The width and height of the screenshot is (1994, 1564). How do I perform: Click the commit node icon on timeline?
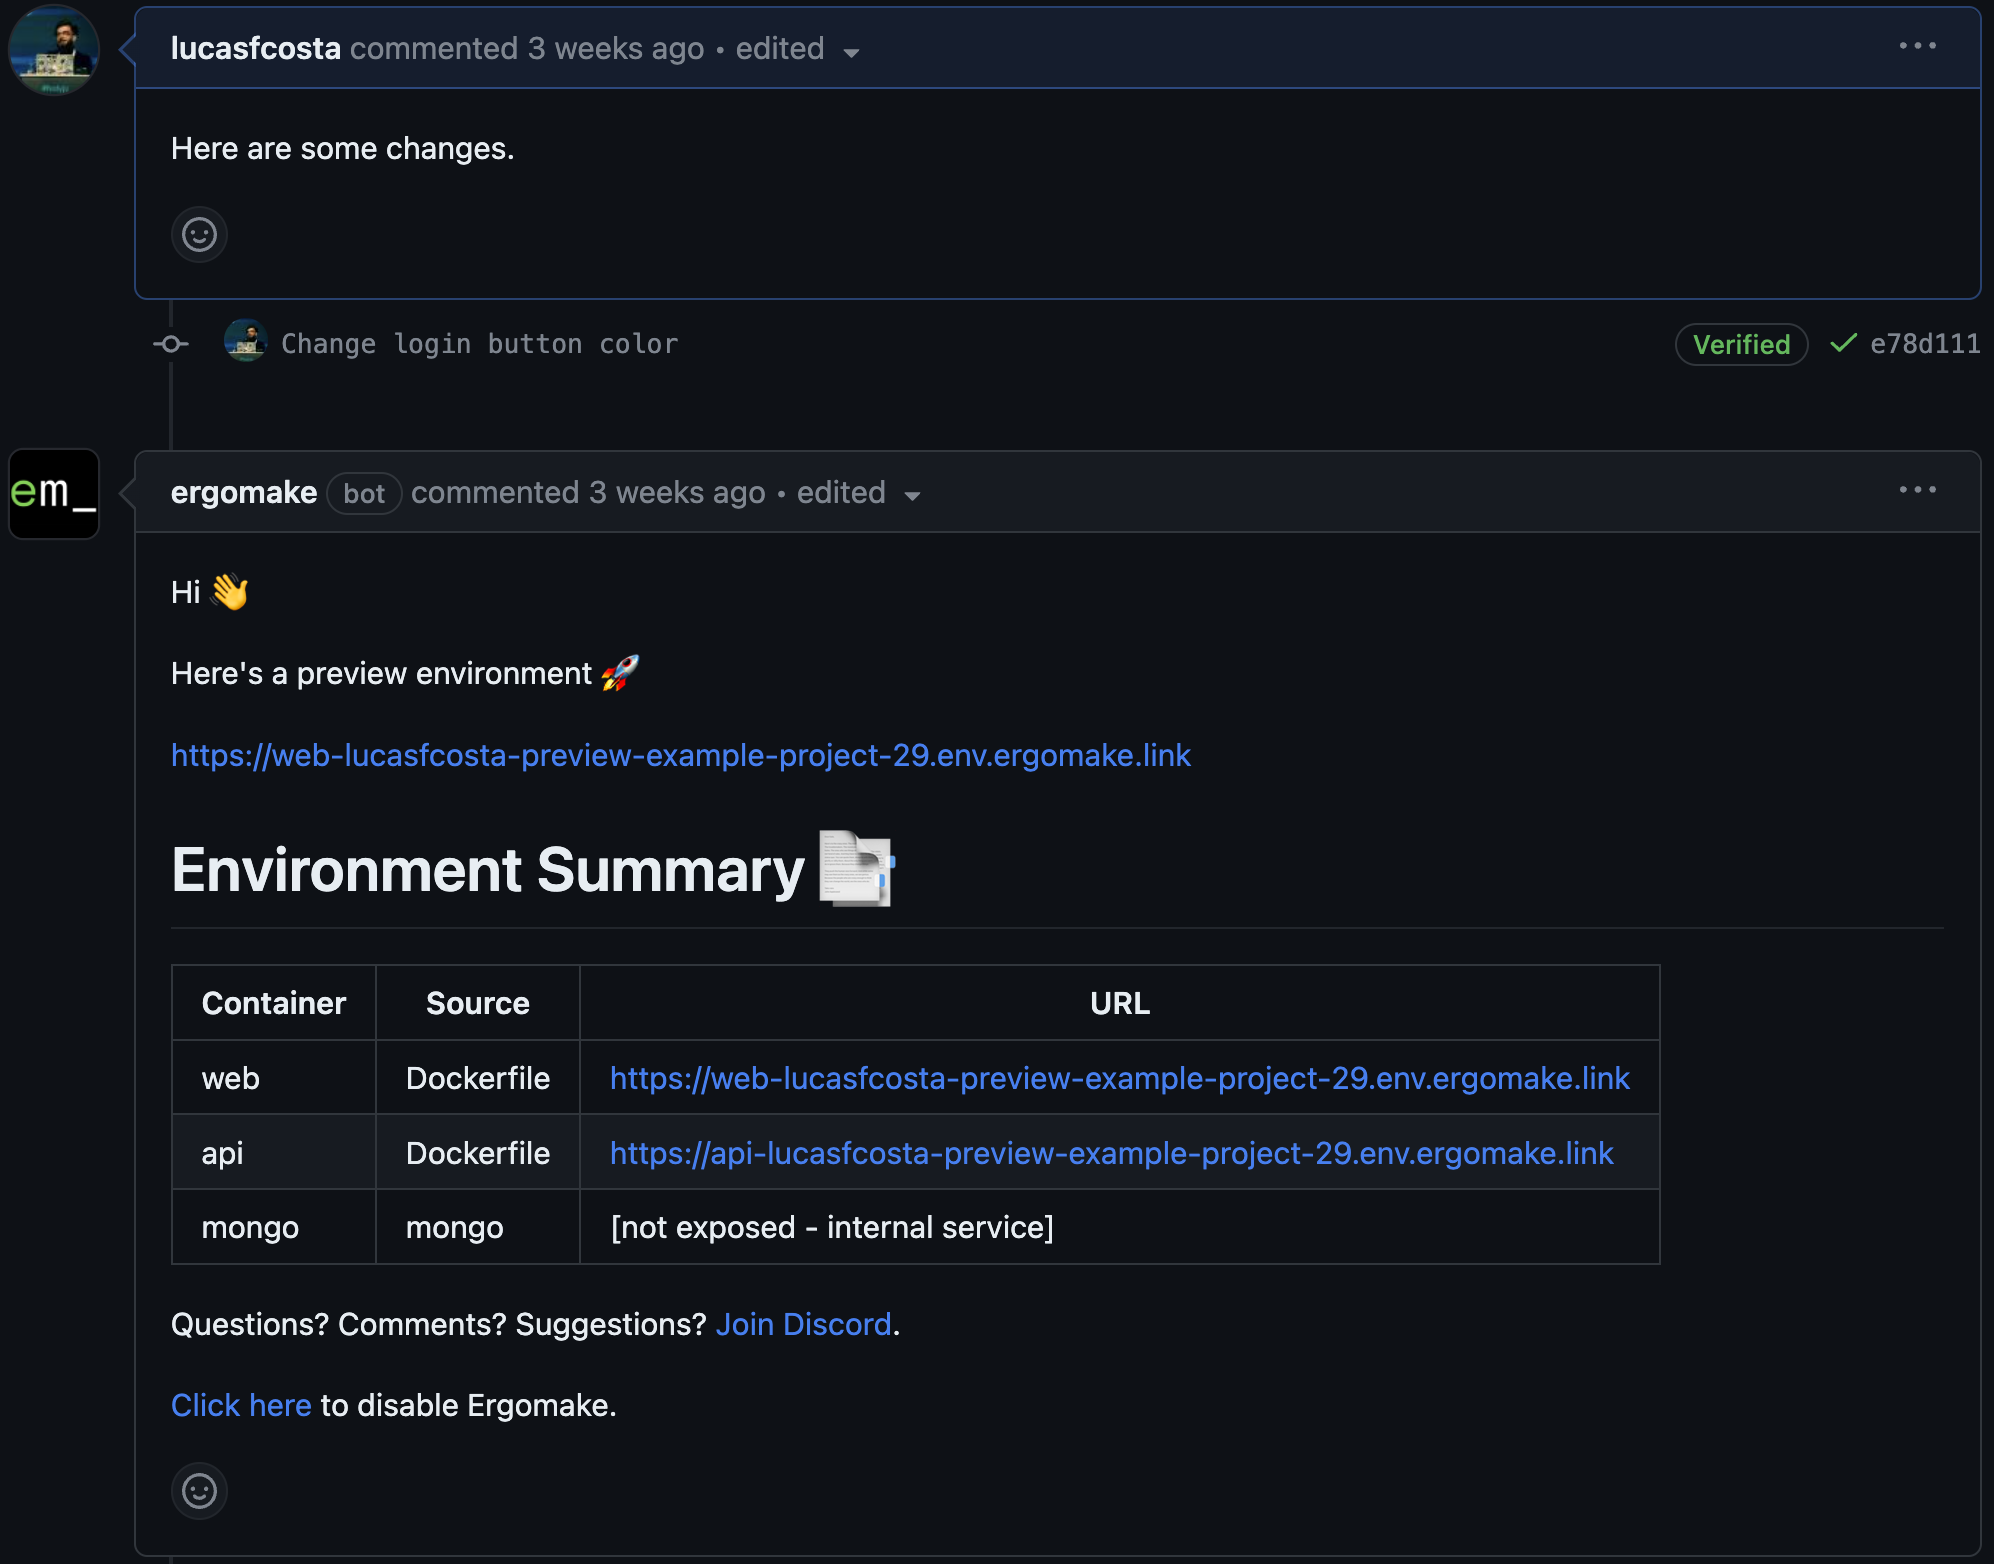coord(171,344)
